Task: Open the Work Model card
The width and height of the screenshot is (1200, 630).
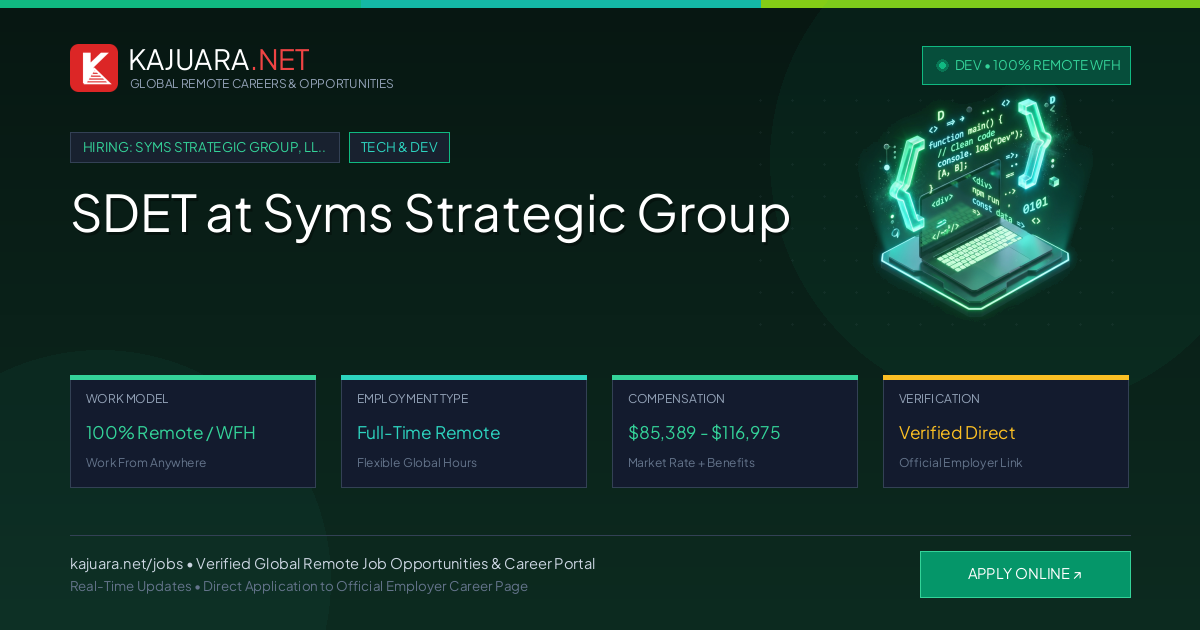Action: (x=193, y=432)
